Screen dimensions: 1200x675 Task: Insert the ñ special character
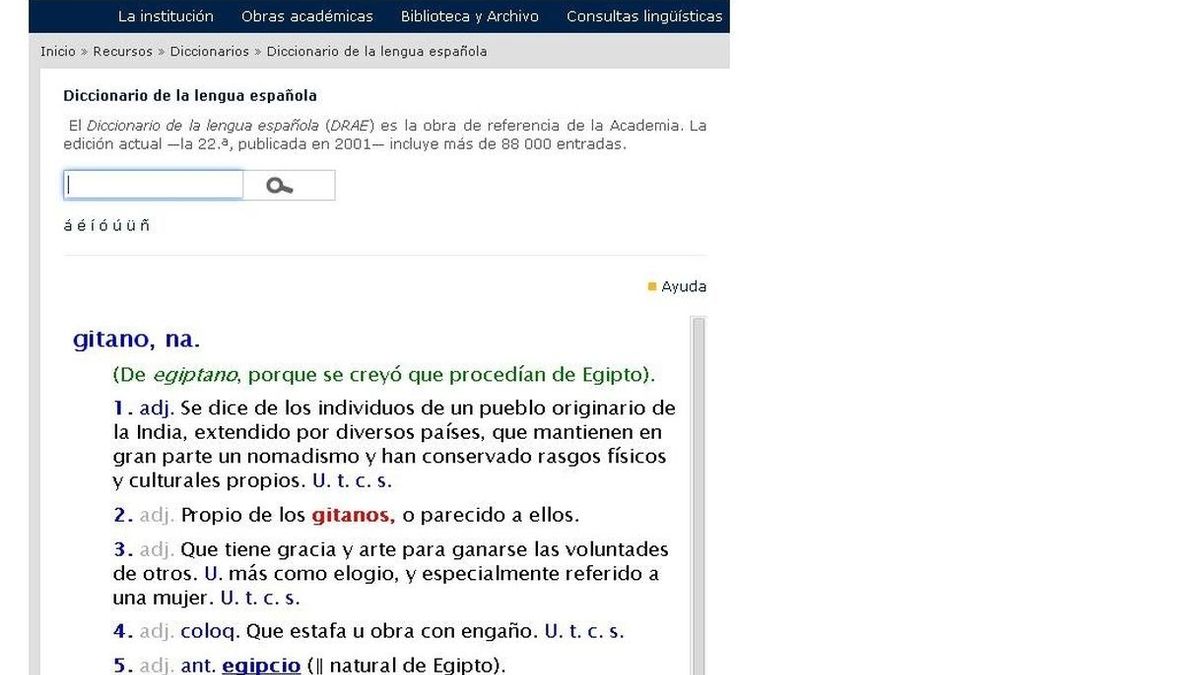[145, 225]
